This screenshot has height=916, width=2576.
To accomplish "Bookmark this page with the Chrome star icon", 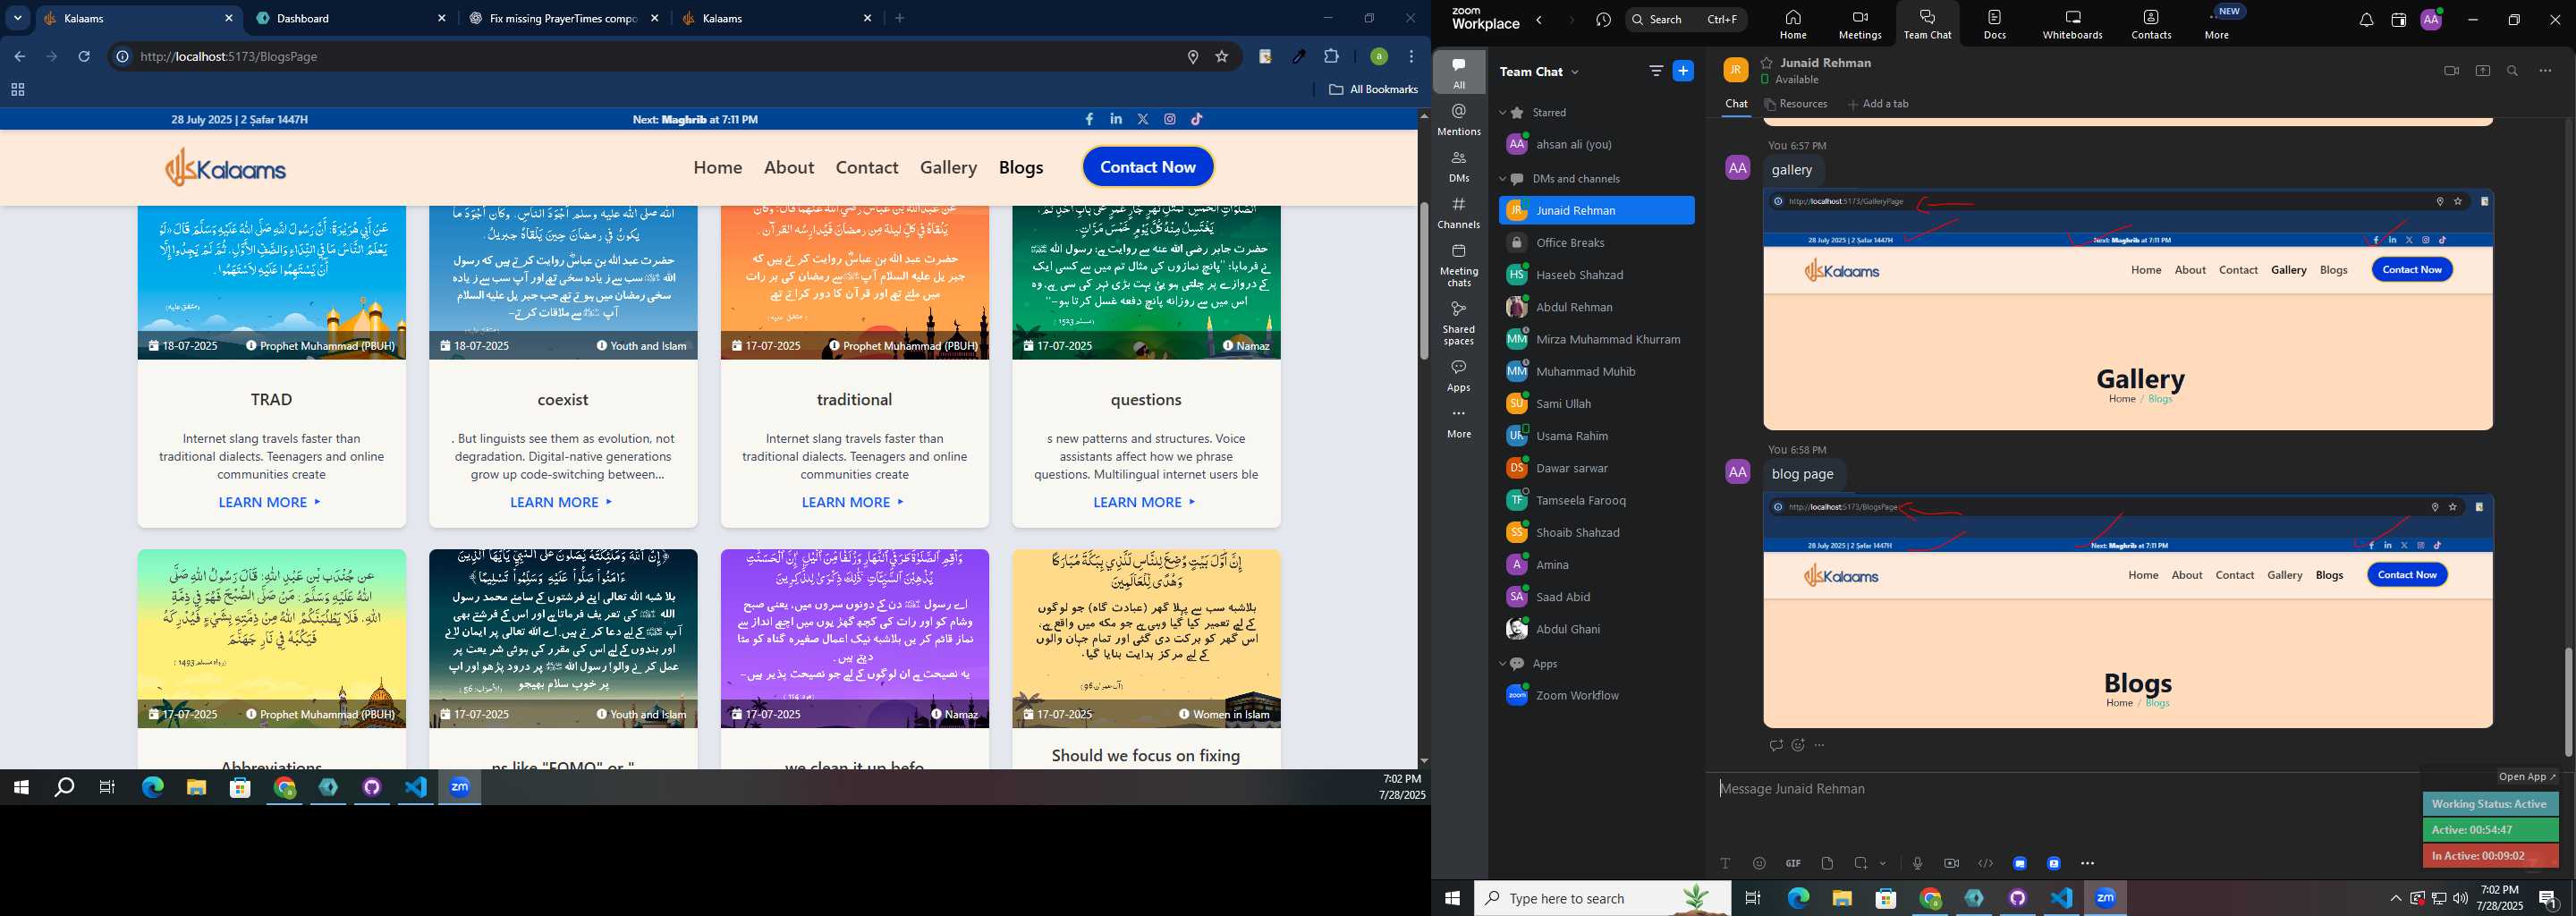I will (x=1222, y=57).
